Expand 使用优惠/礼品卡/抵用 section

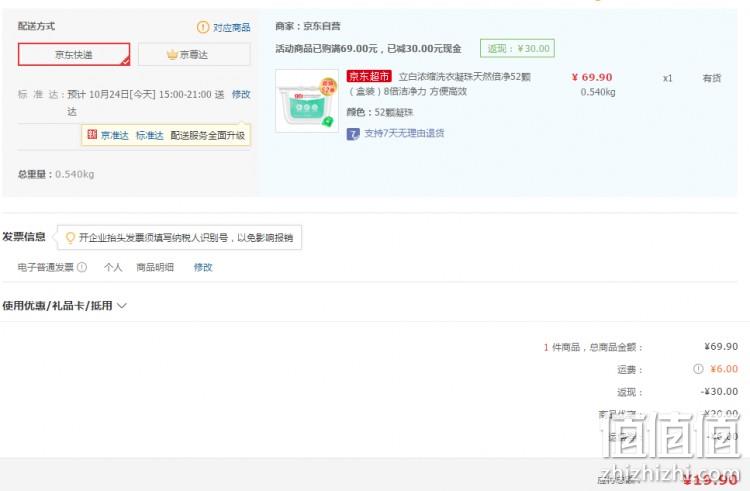[64, 306]
